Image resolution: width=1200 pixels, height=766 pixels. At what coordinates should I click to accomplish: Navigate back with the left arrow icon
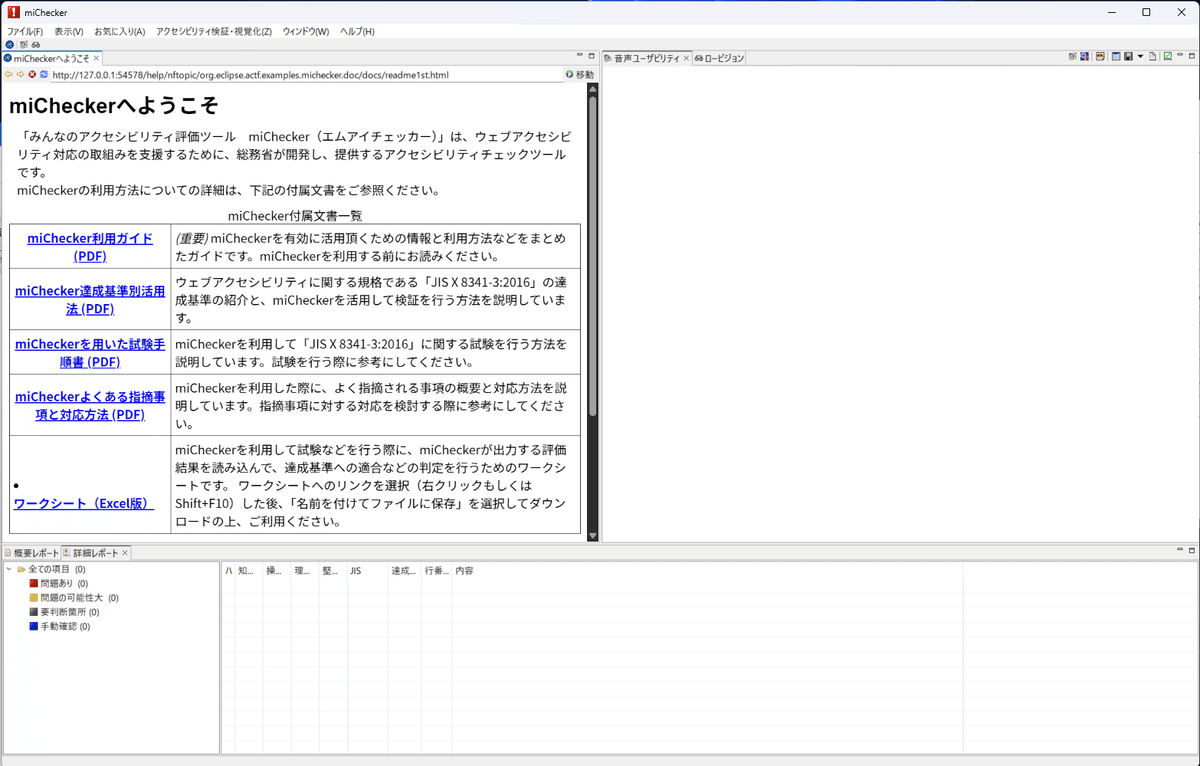tap(9, 72)
